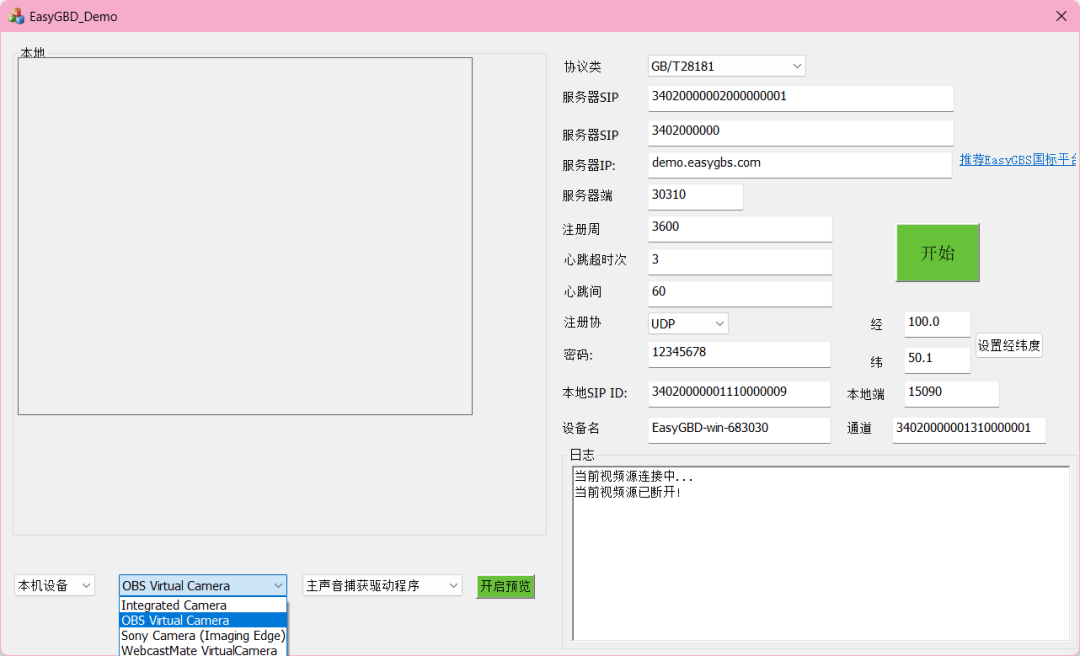Close the EasyGBD_Demo window
This screenshot has height=656, width=1080.
pos(1061,16)
